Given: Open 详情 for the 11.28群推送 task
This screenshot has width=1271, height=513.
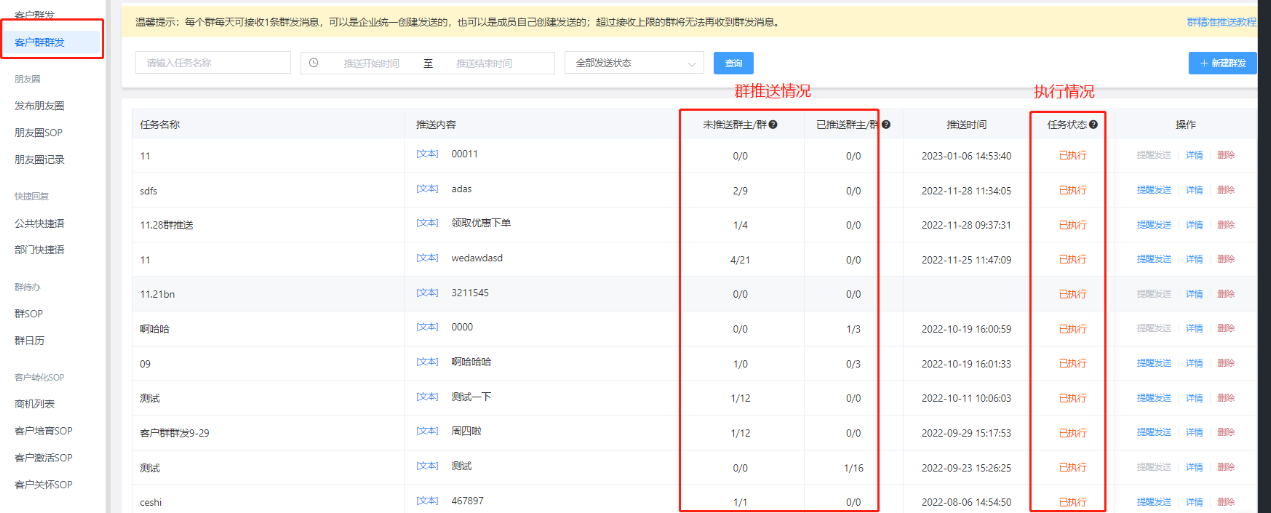Looking at the screenshot, I should (1194, 225).
